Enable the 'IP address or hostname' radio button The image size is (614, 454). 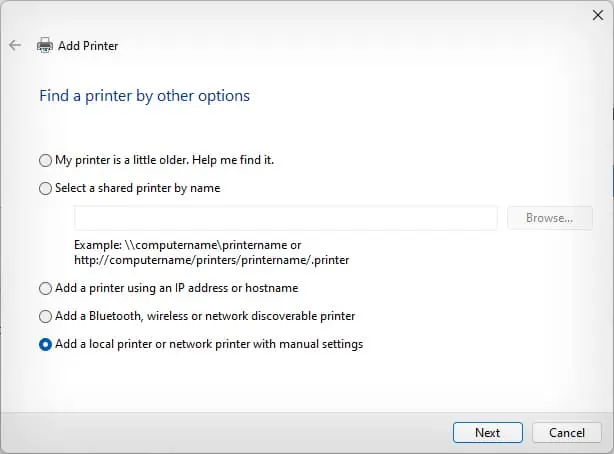tap(45, 288)
